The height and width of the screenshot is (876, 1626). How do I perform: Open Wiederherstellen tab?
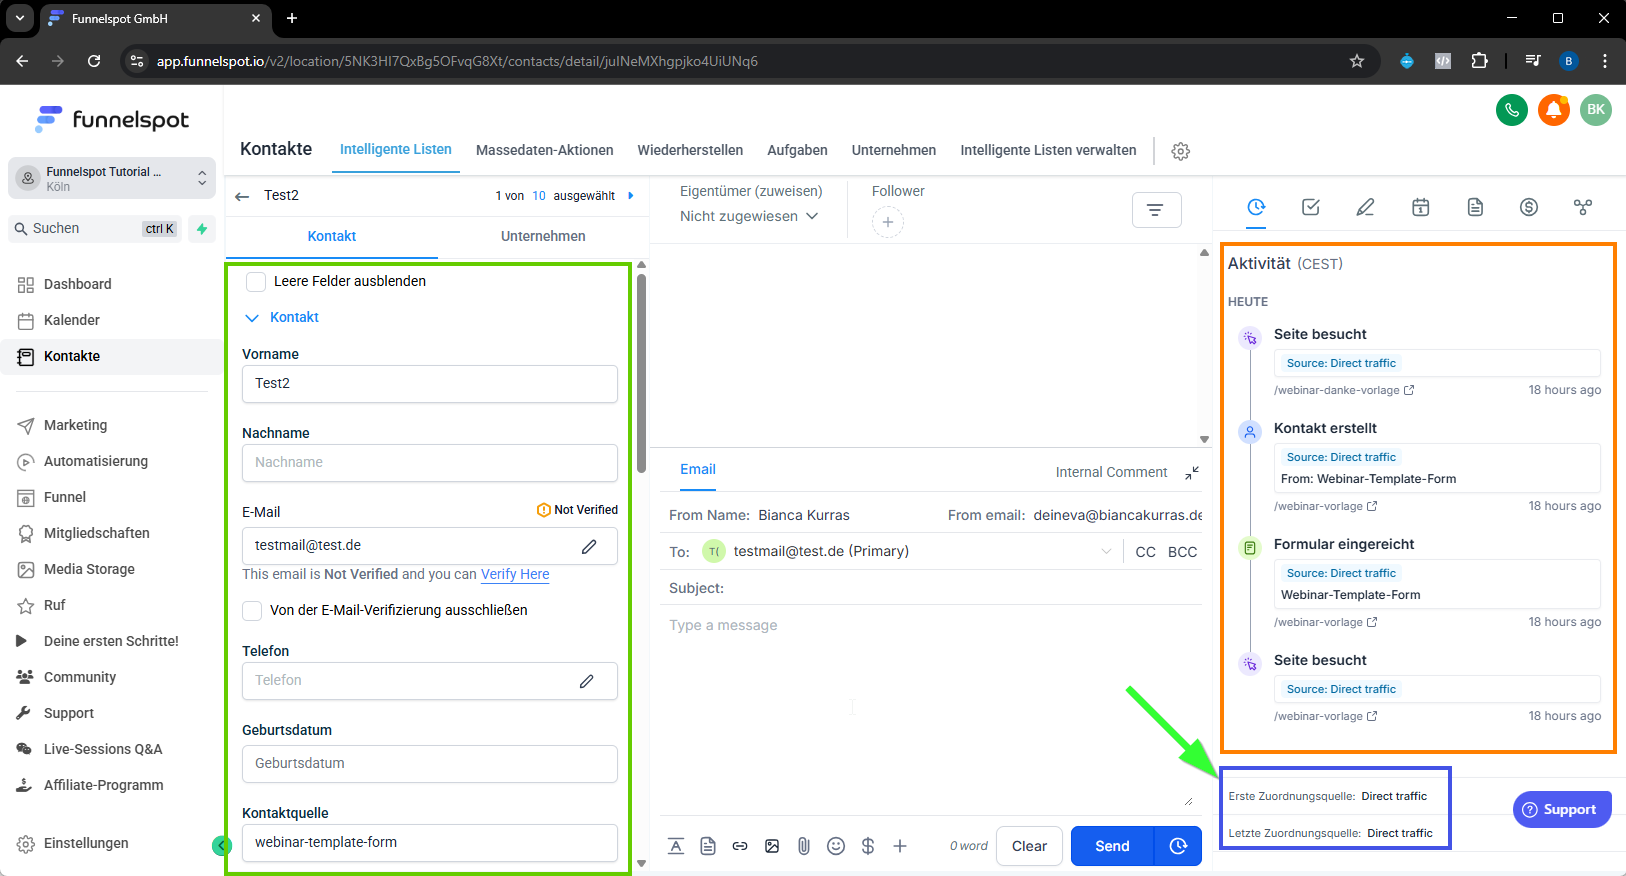690,150
